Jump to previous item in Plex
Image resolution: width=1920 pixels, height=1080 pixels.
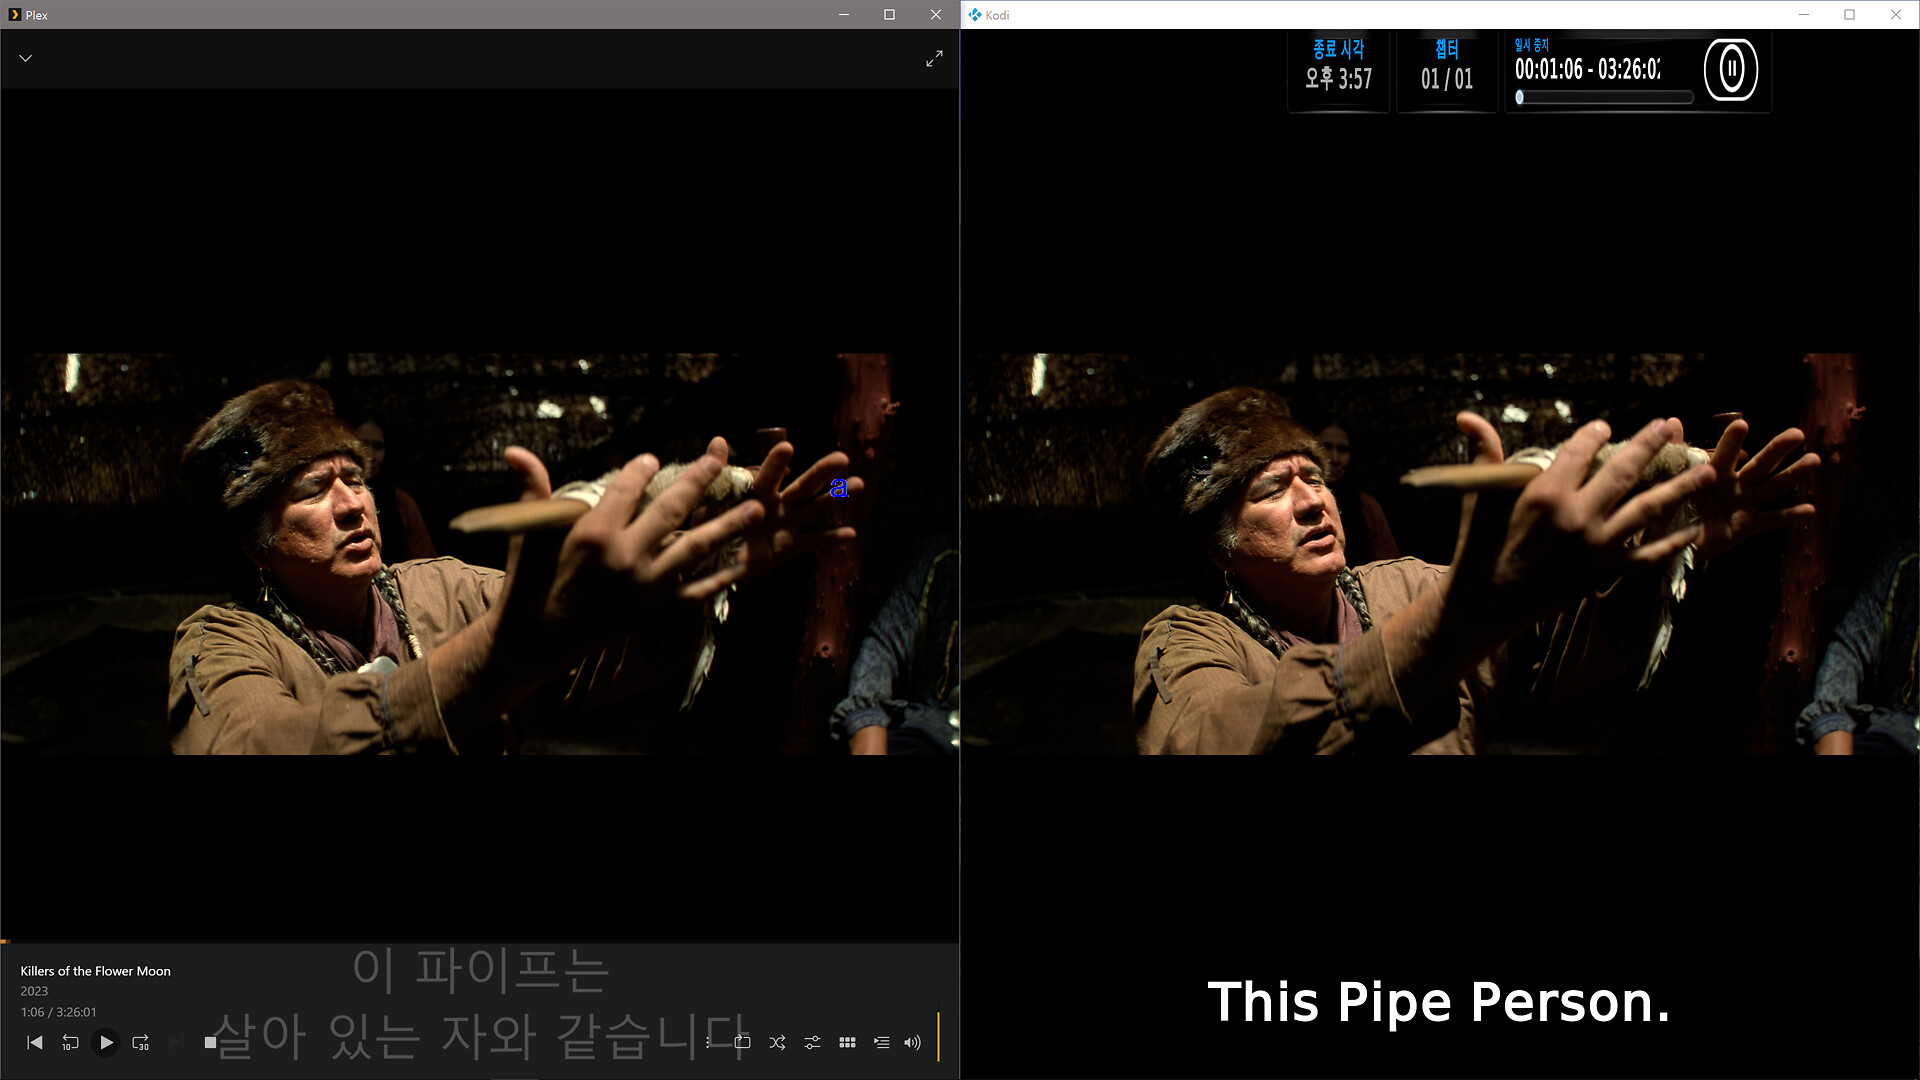coord(35,1042)
